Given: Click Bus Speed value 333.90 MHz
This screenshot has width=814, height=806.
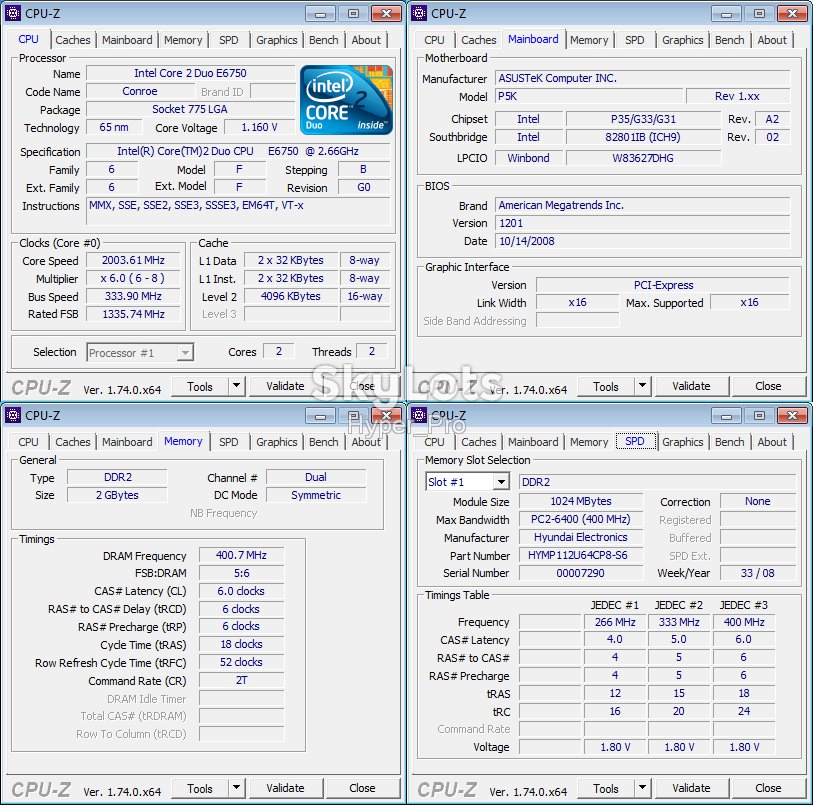Looking at the screenshot, I should 133,296.
